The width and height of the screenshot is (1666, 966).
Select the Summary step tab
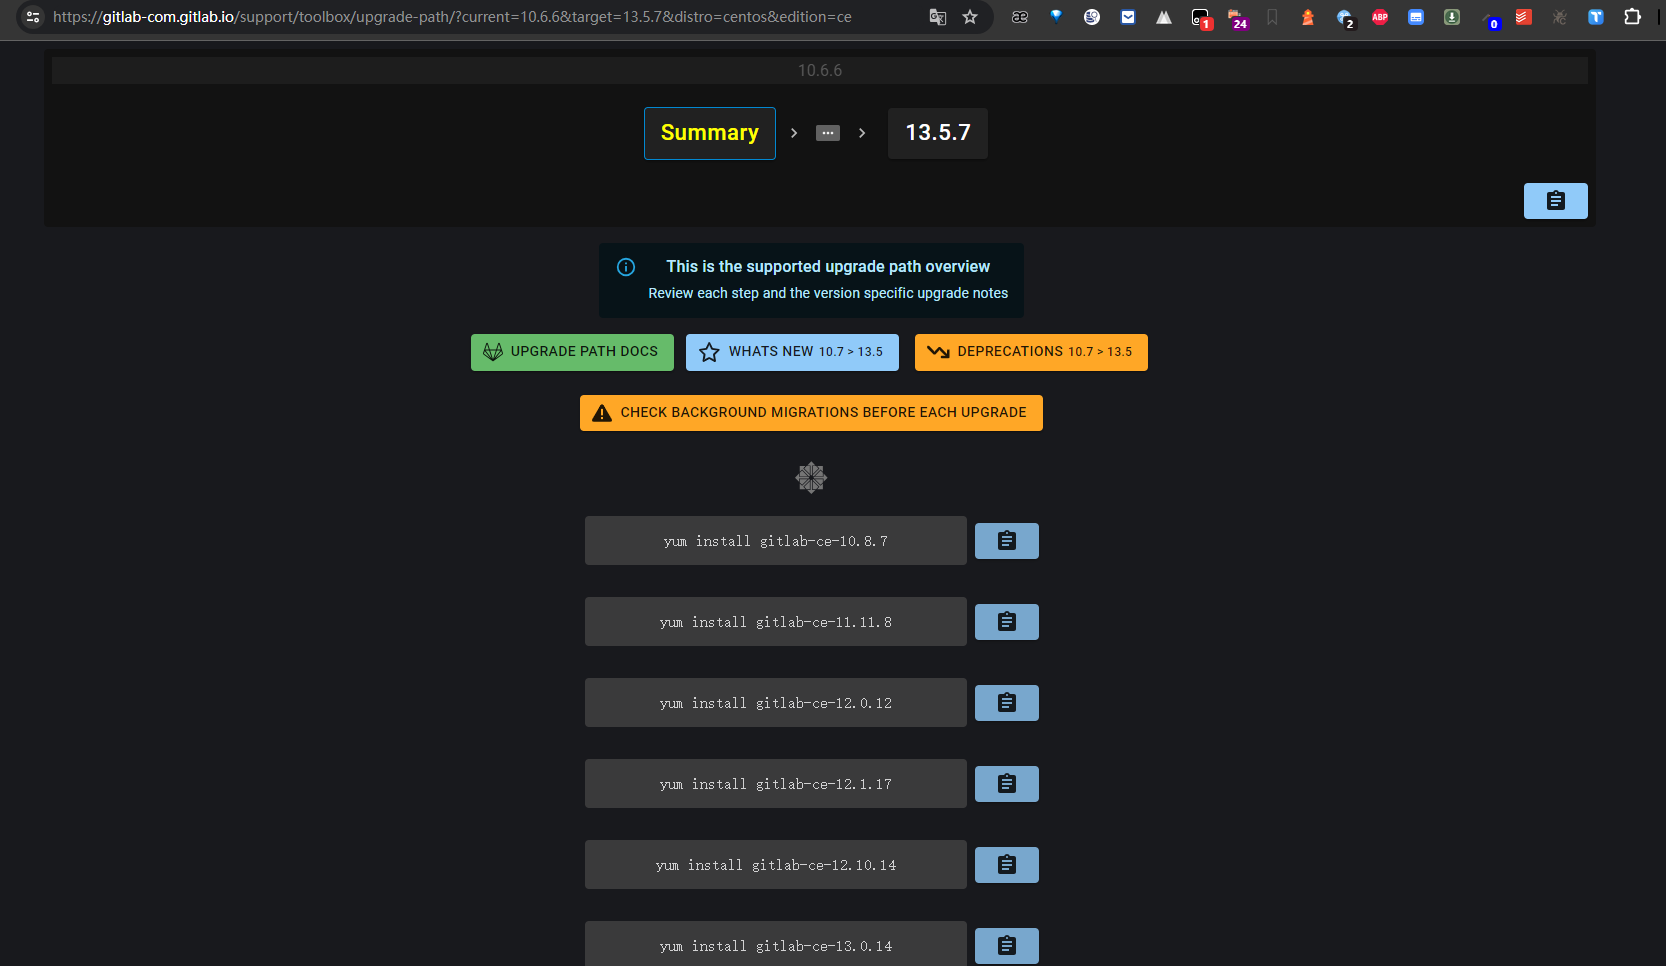click(710, 133)
